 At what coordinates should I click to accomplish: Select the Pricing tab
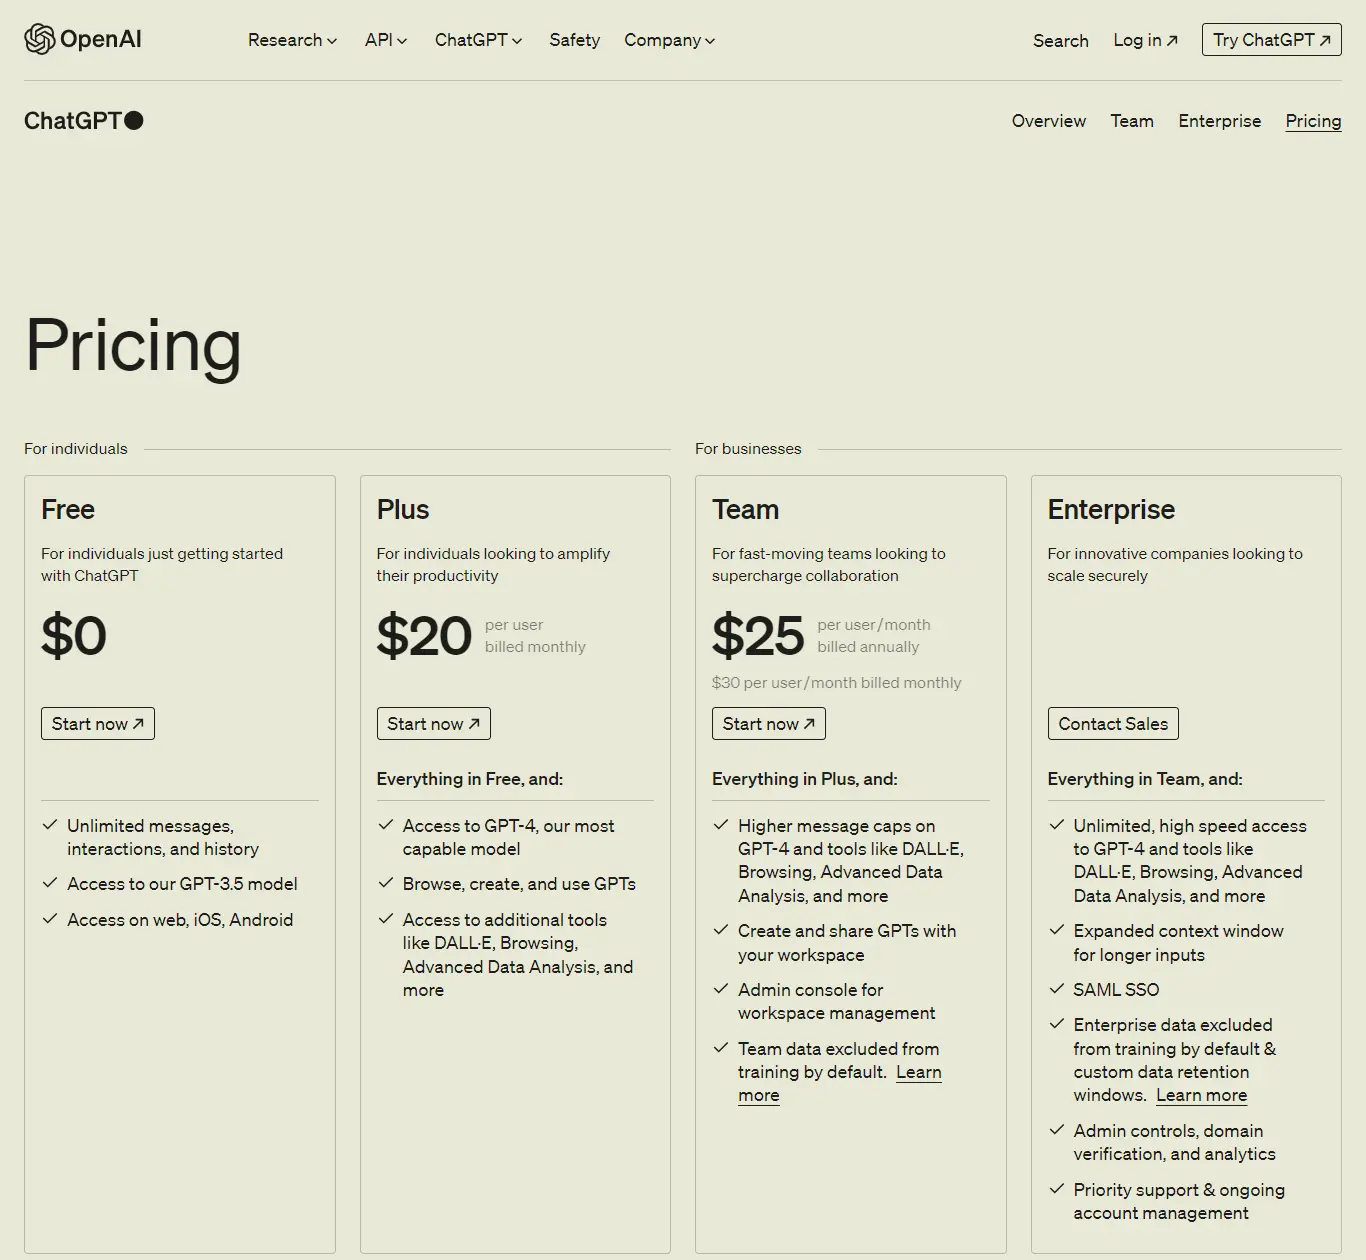(1313, 121)
